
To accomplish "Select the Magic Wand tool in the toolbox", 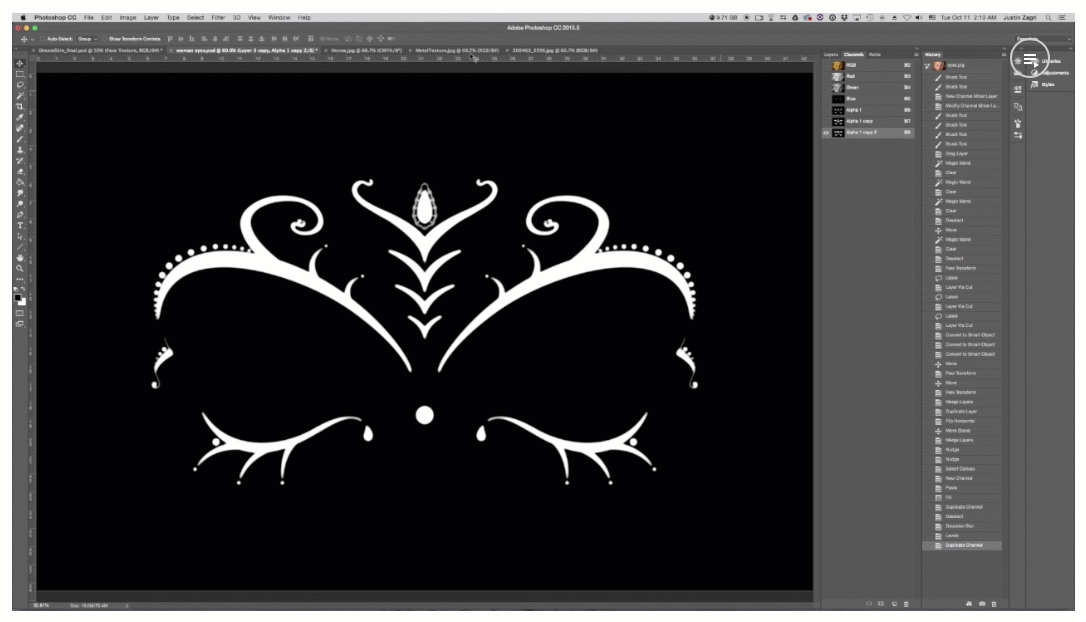I will tap(20, 96).
